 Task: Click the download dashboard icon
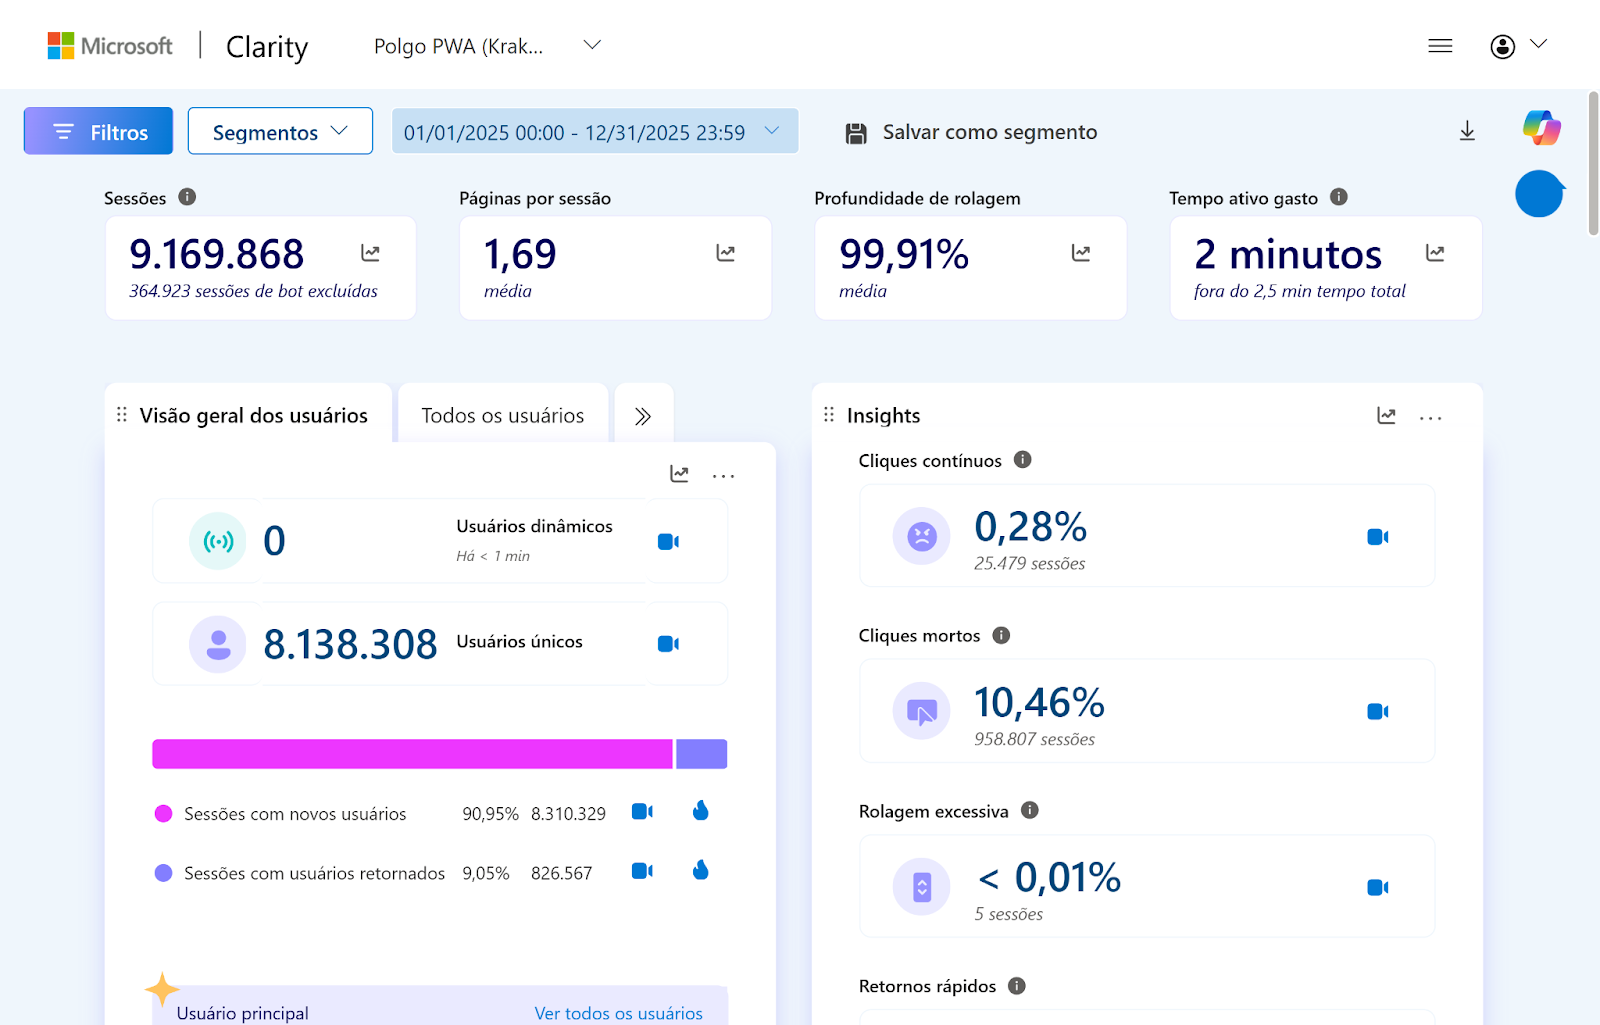pos(1467,131)
